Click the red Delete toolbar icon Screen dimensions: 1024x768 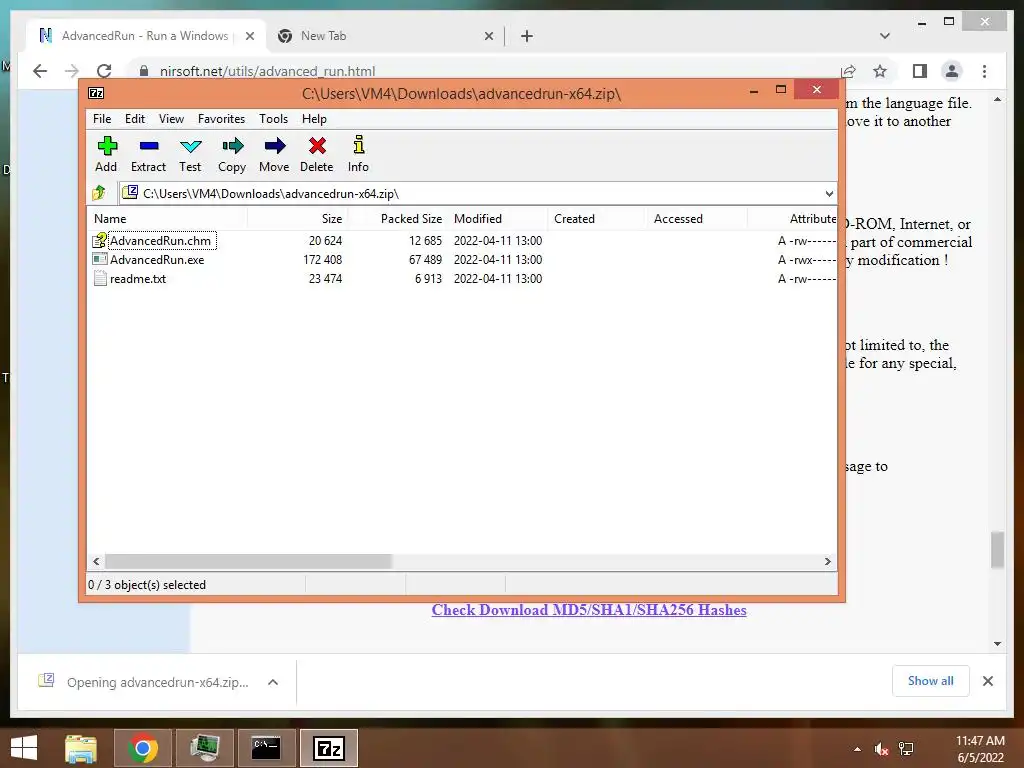[317, 146]
